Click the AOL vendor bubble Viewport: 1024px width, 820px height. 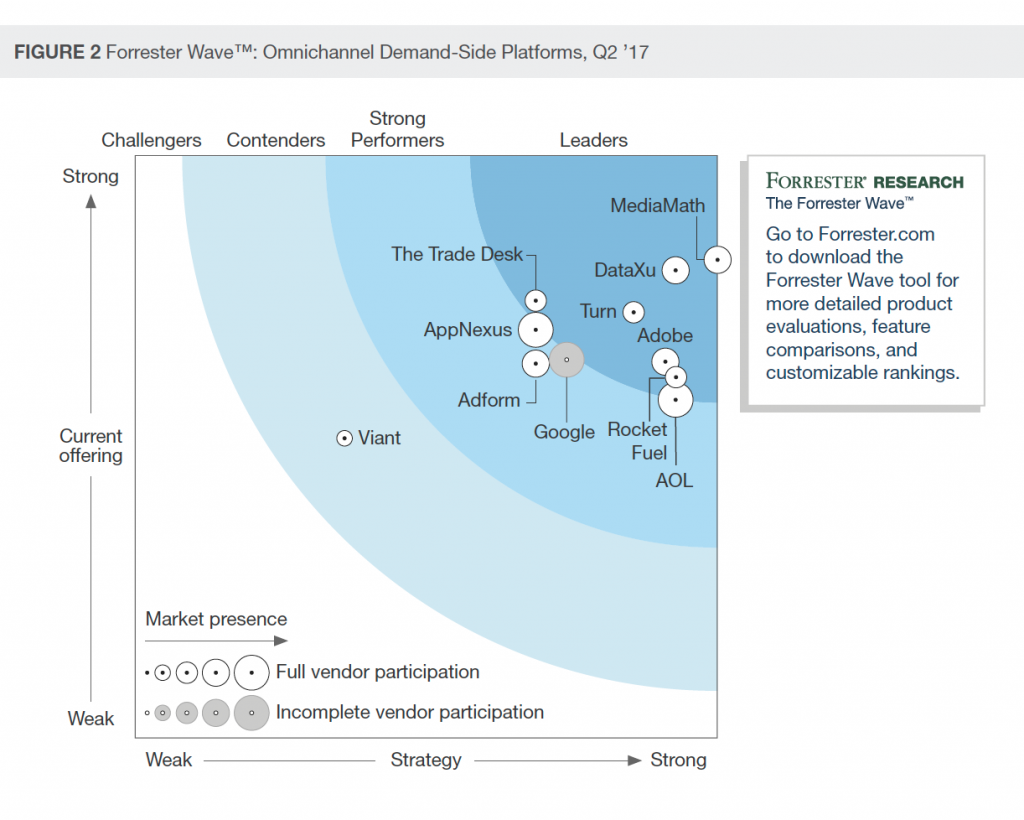point(675,400)
